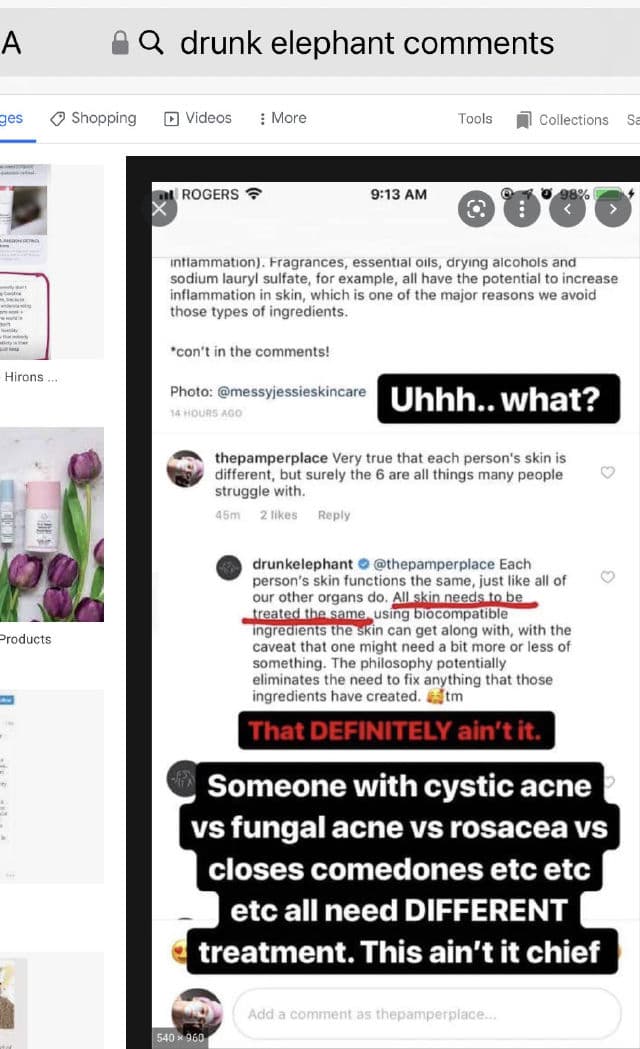Open the Tools search options
This screenshot has height=1049, width=640.
point(475,118)
